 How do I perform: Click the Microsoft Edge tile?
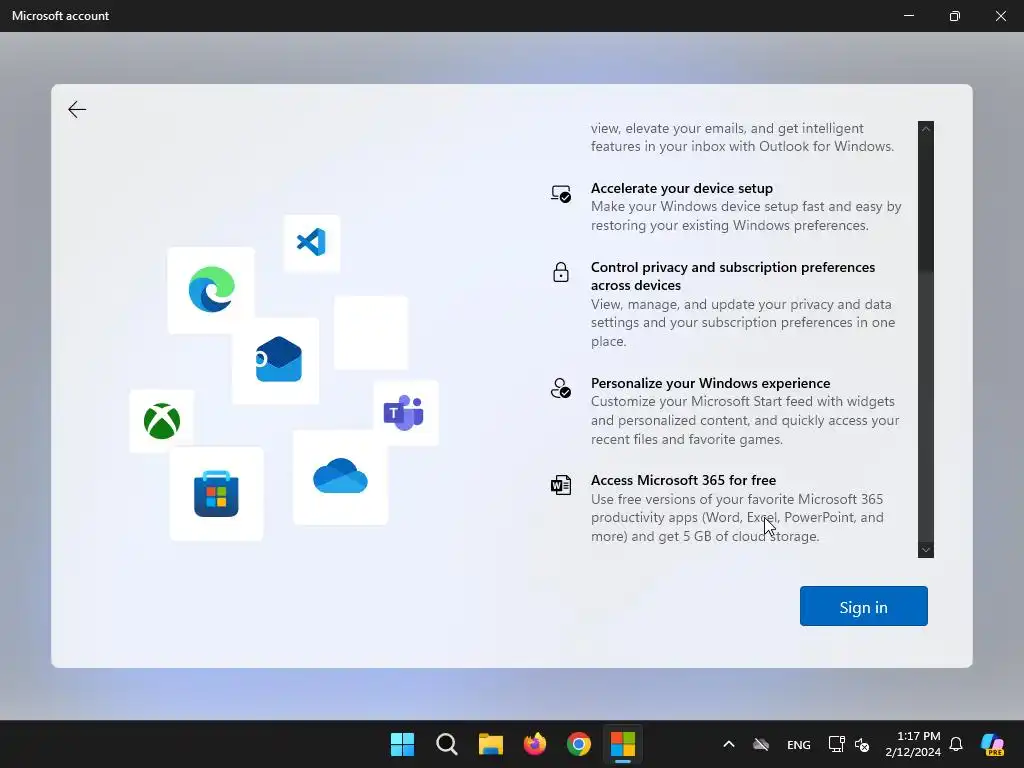(x=211, y=290)
